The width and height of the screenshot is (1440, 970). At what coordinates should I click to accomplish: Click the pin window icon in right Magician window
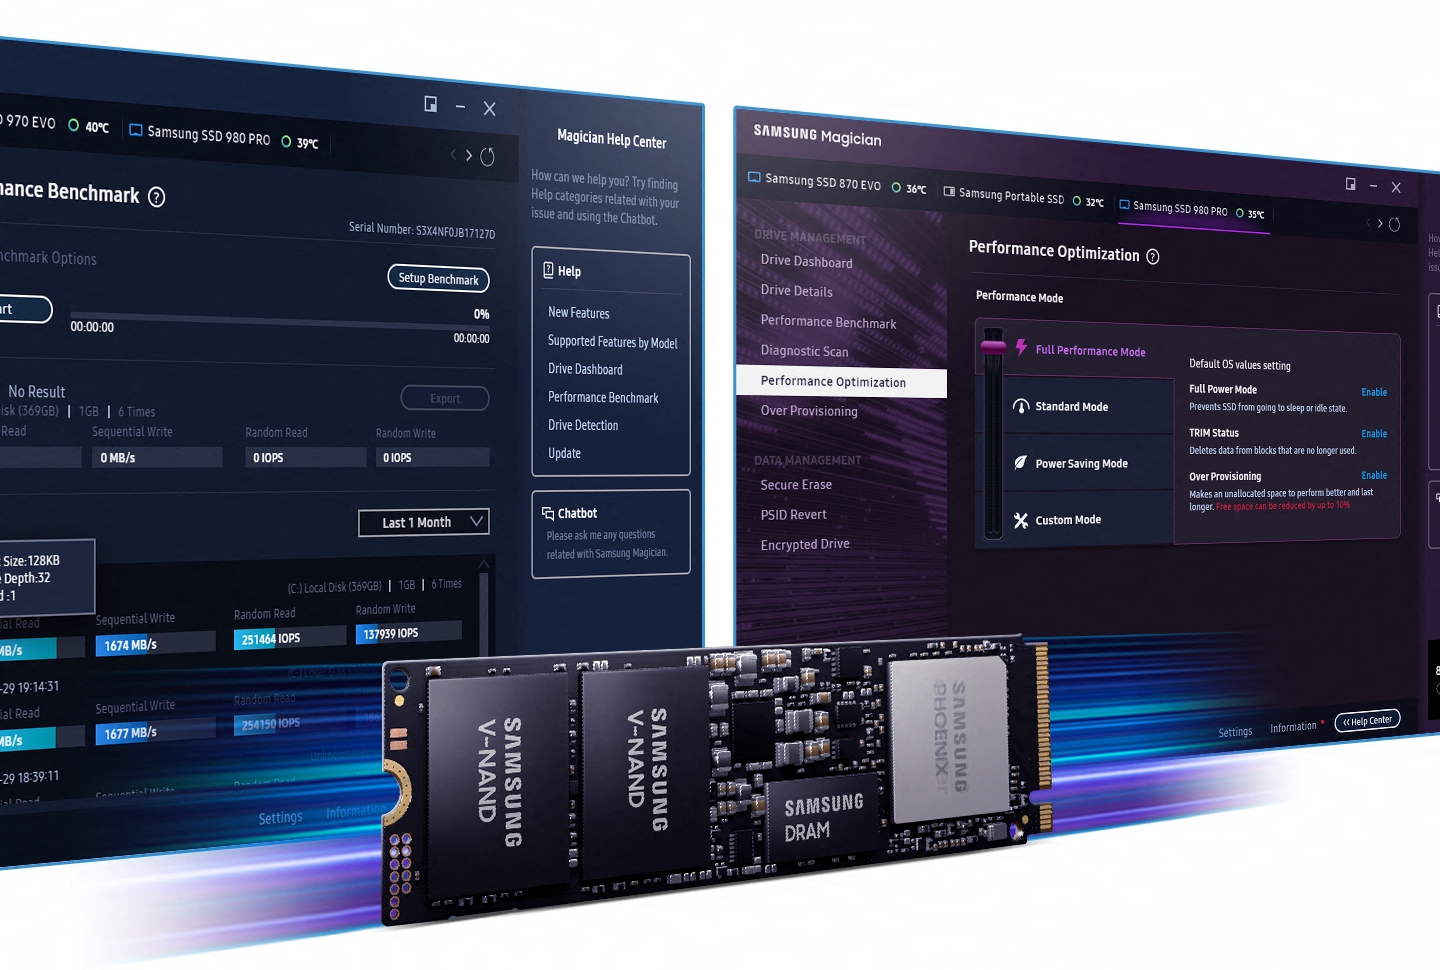pyautogui.click(x=1351, y=184)
